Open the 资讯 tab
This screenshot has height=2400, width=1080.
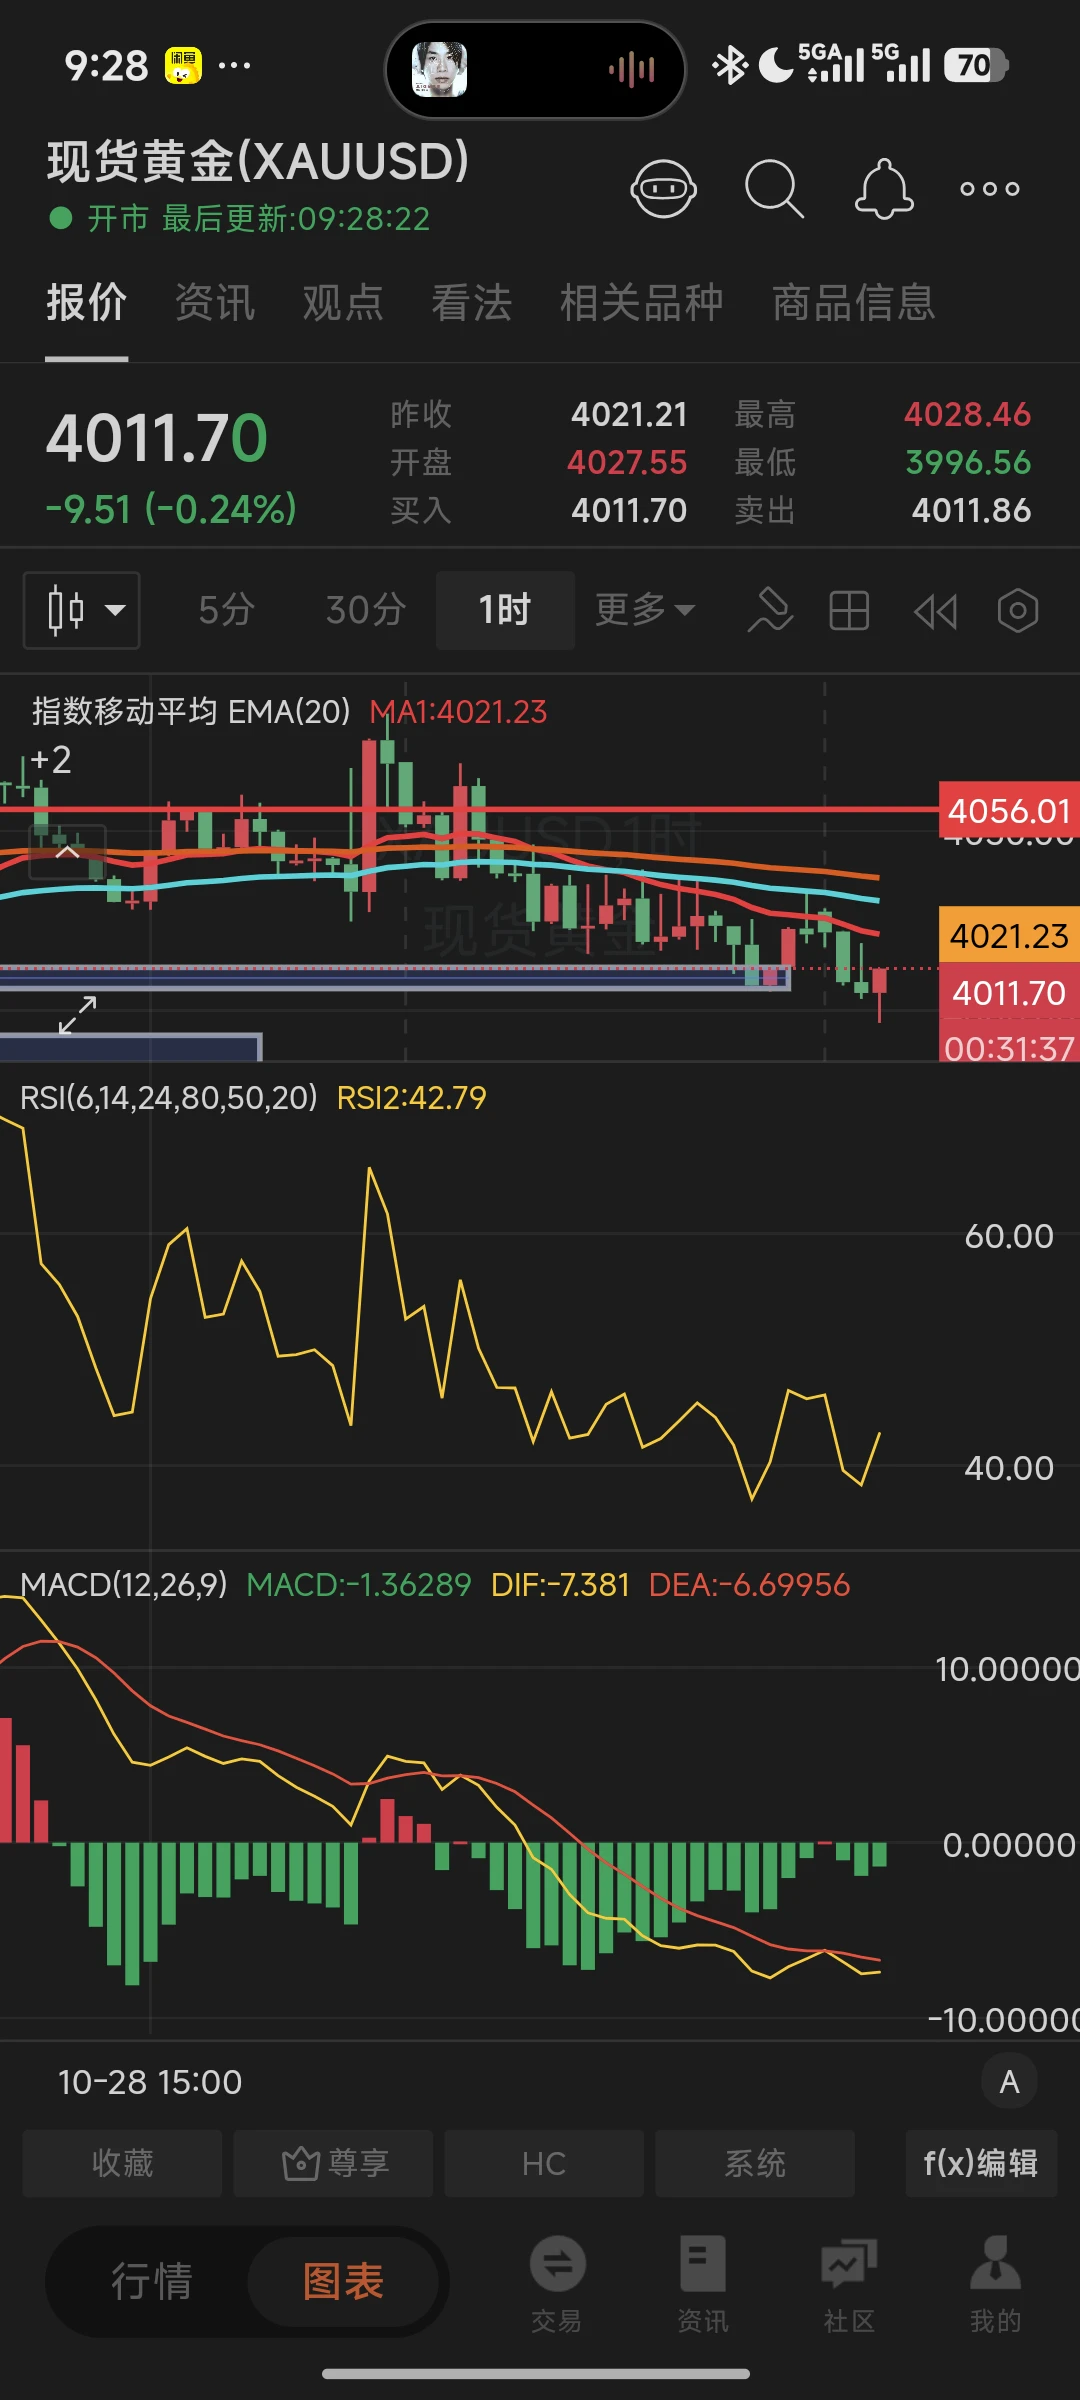click(215, 303)
